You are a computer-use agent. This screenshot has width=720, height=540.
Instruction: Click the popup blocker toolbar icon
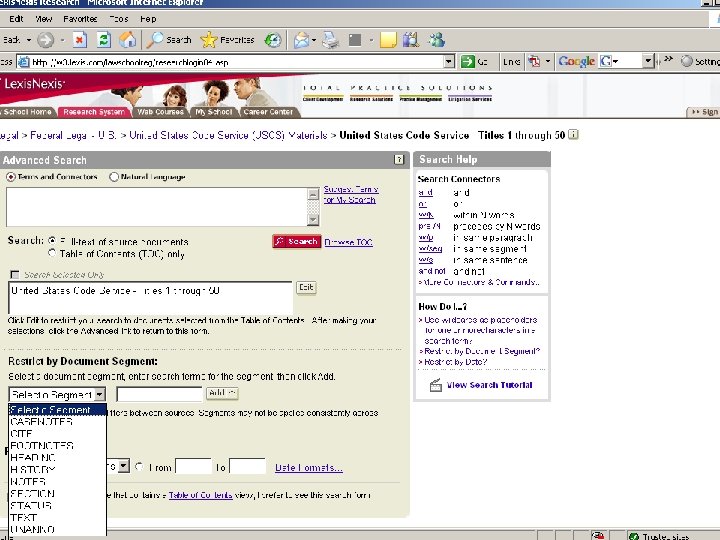(x=534, y=61)
